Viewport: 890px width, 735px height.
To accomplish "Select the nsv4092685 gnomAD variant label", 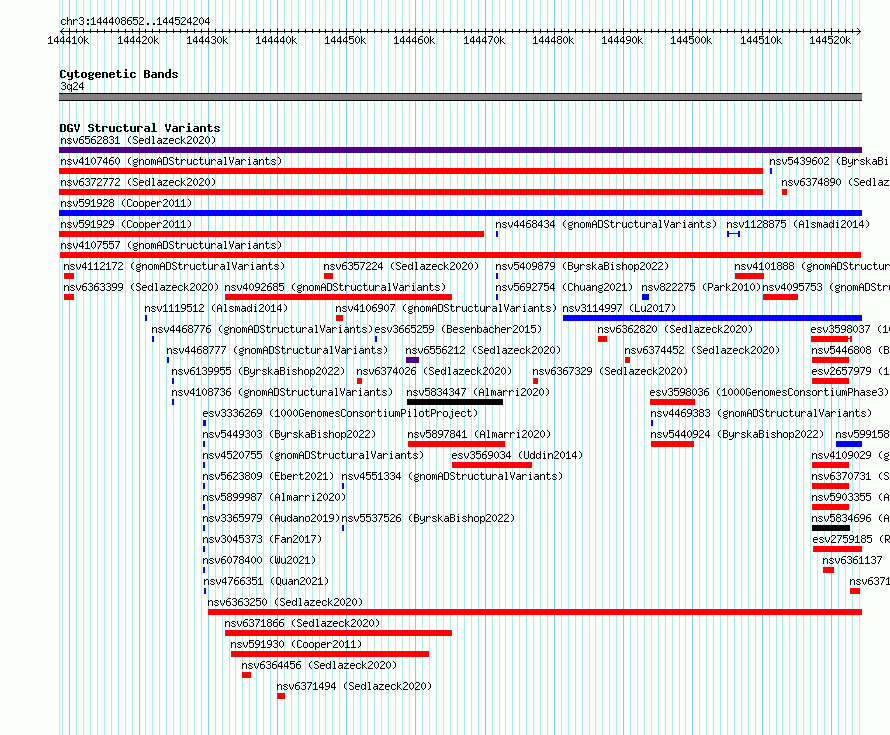I will [x=335, y=287].
